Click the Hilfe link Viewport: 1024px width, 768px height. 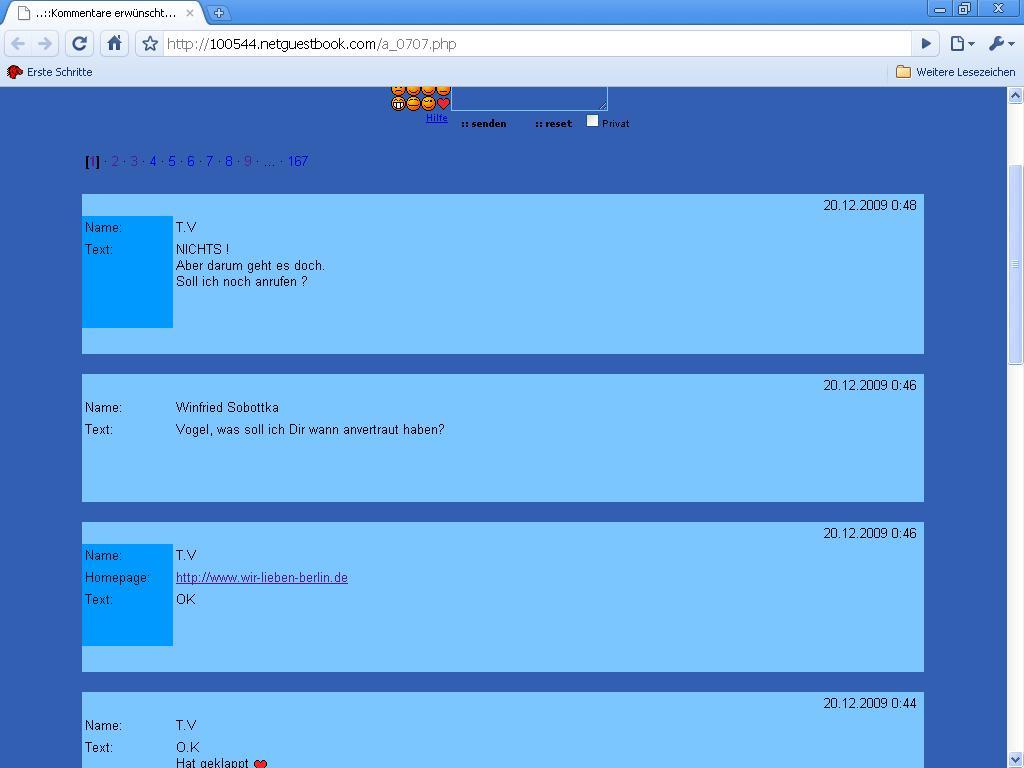point(437,118)
